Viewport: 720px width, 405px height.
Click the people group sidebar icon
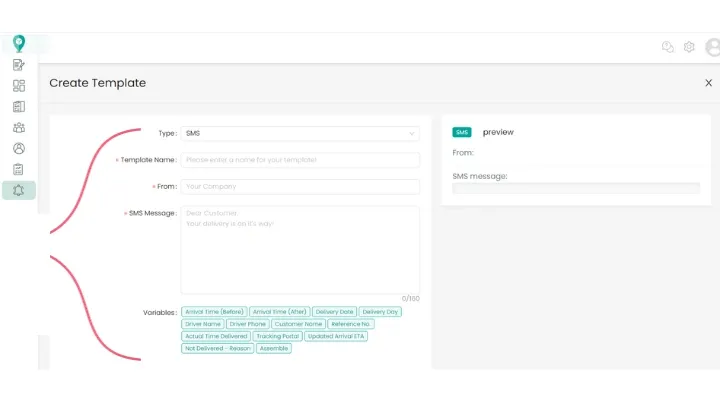(18, 127)
